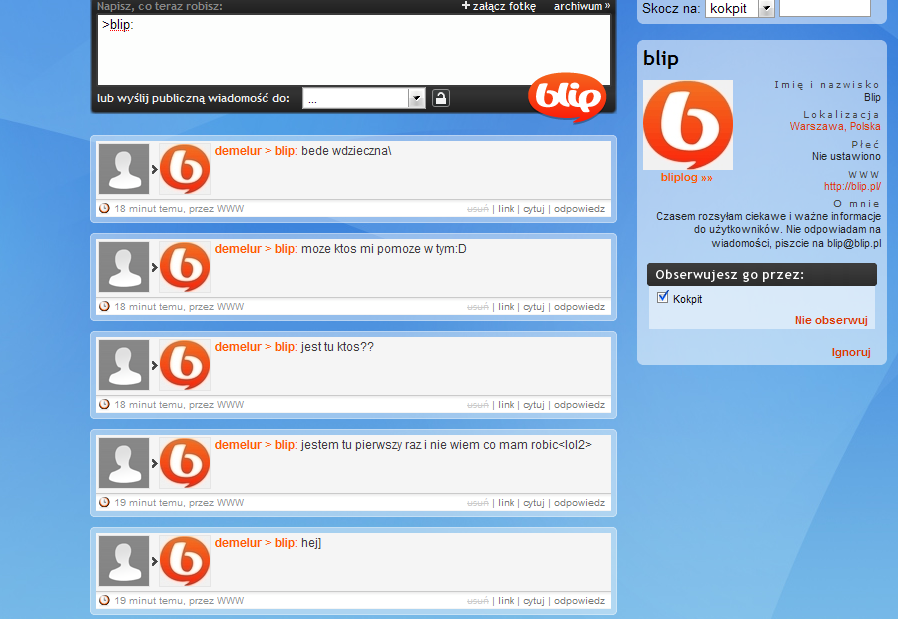The height and width of the screenshot is (619, 898).
Task: Click 'odpowiedz' on 'hej]' message
Action: (x=579, y=601)
